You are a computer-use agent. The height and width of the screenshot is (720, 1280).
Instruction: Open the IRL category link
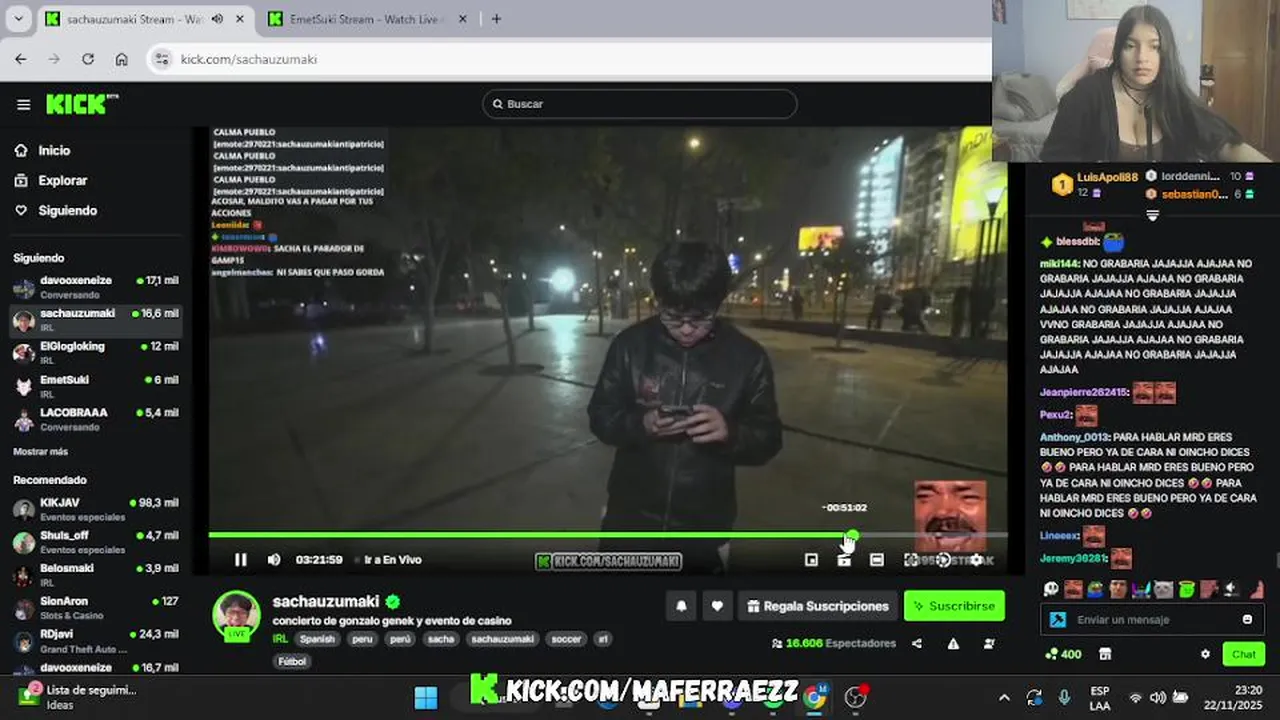pyautogui.click(x=280, y=639)
